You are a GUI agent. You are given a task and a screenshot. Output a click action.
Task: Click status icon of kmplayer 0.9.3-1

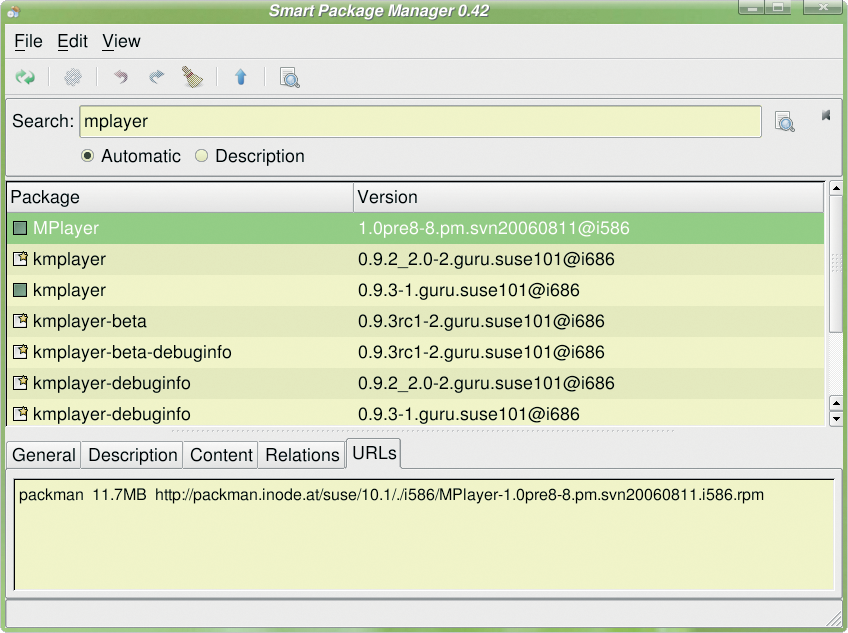click(x=20, y=290)
